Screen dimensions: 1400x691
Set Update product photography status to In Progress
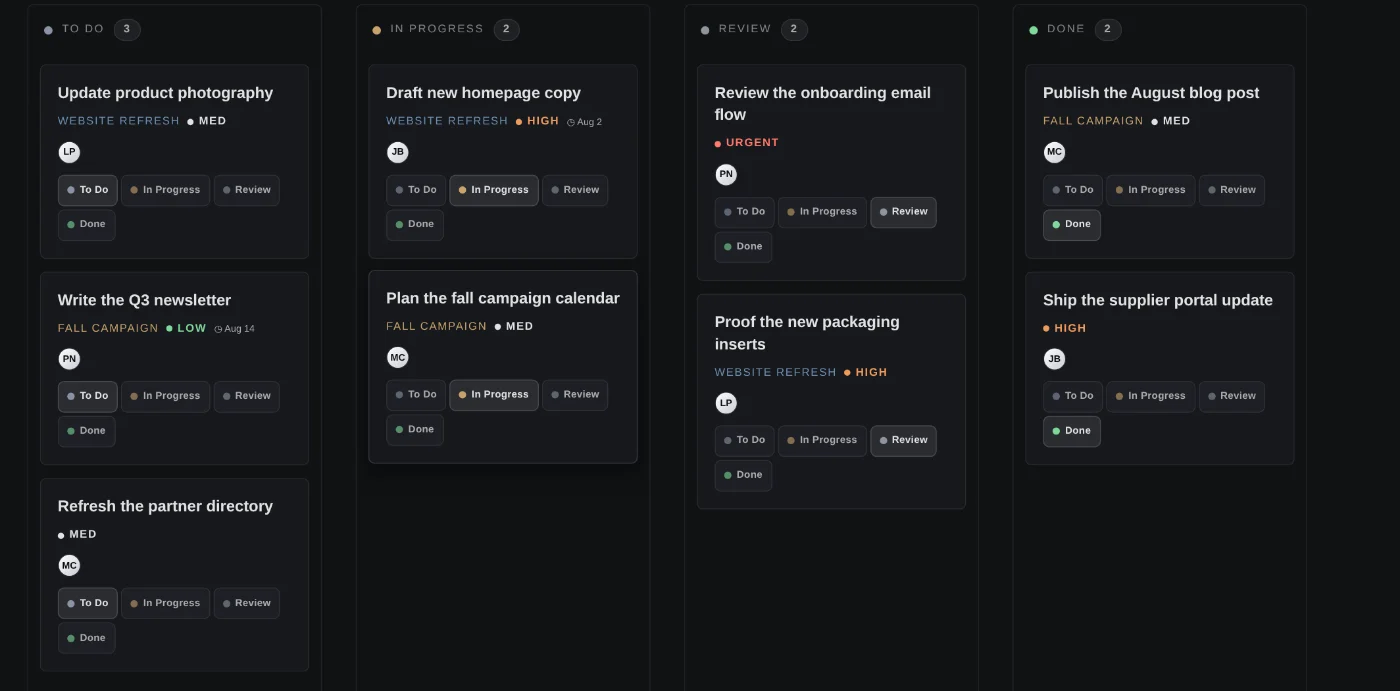click(166, 190)
